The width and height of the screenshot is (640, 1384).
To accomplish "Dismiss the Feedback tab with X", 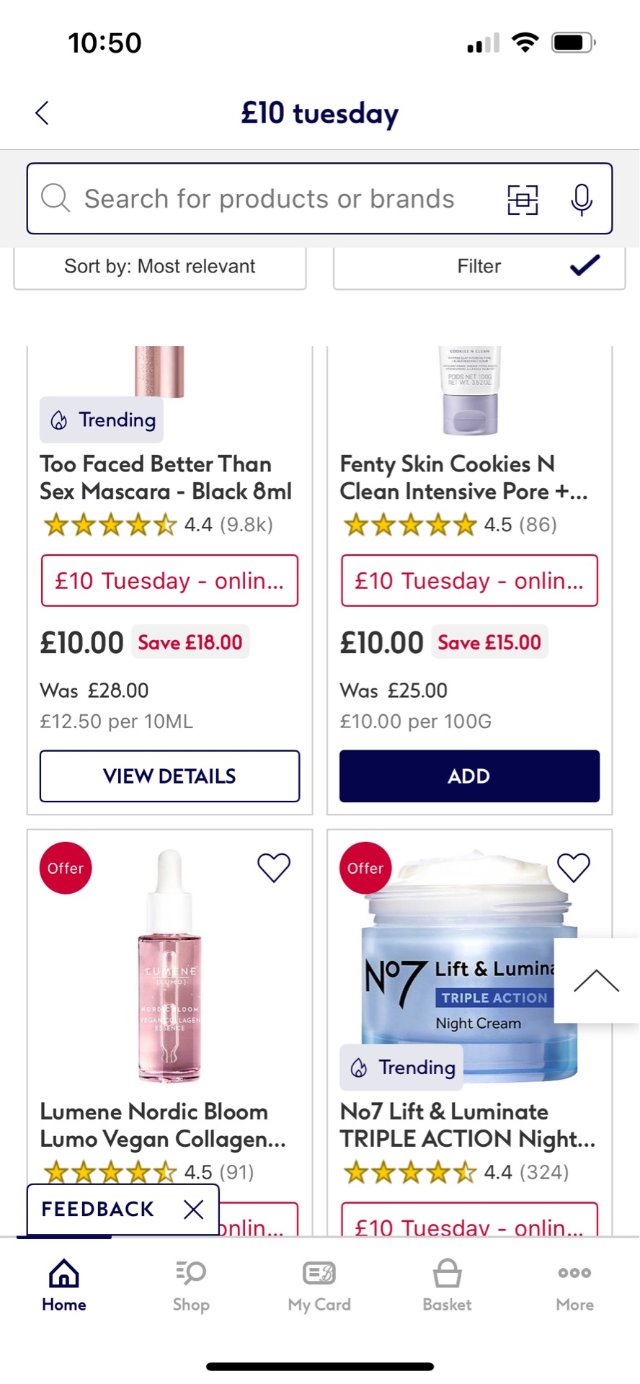I will (x=194, y=1210).
